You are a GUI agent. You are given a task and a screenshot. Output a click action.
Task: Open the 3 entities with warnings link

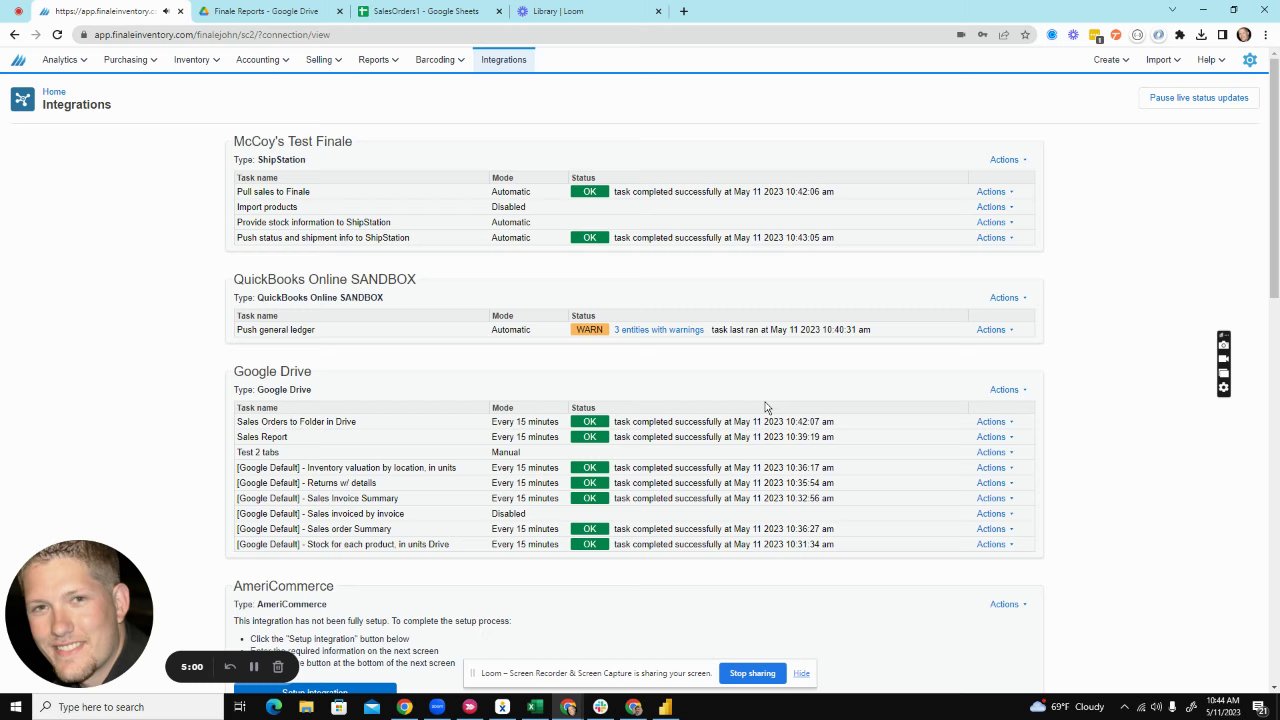659,330
